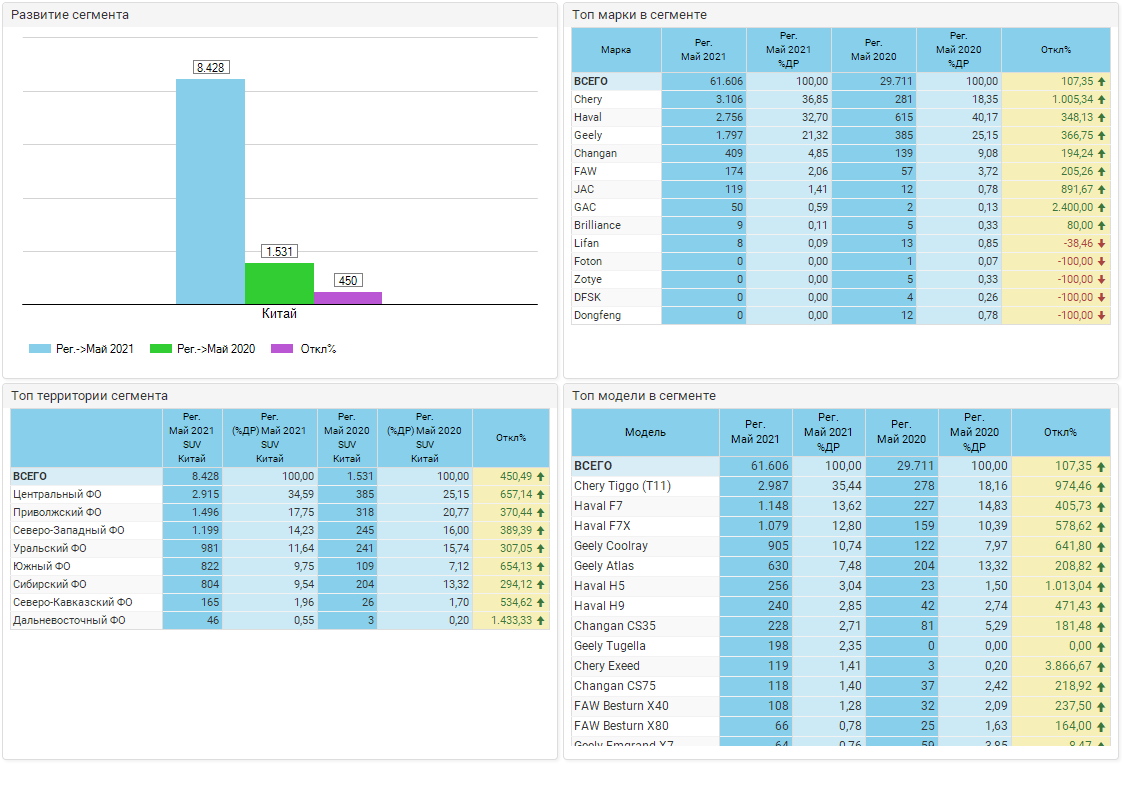Open the Geely Coolray model row
Image resolution: width=1122 pixels, height=793 pixels.
(x=611, y=546)
